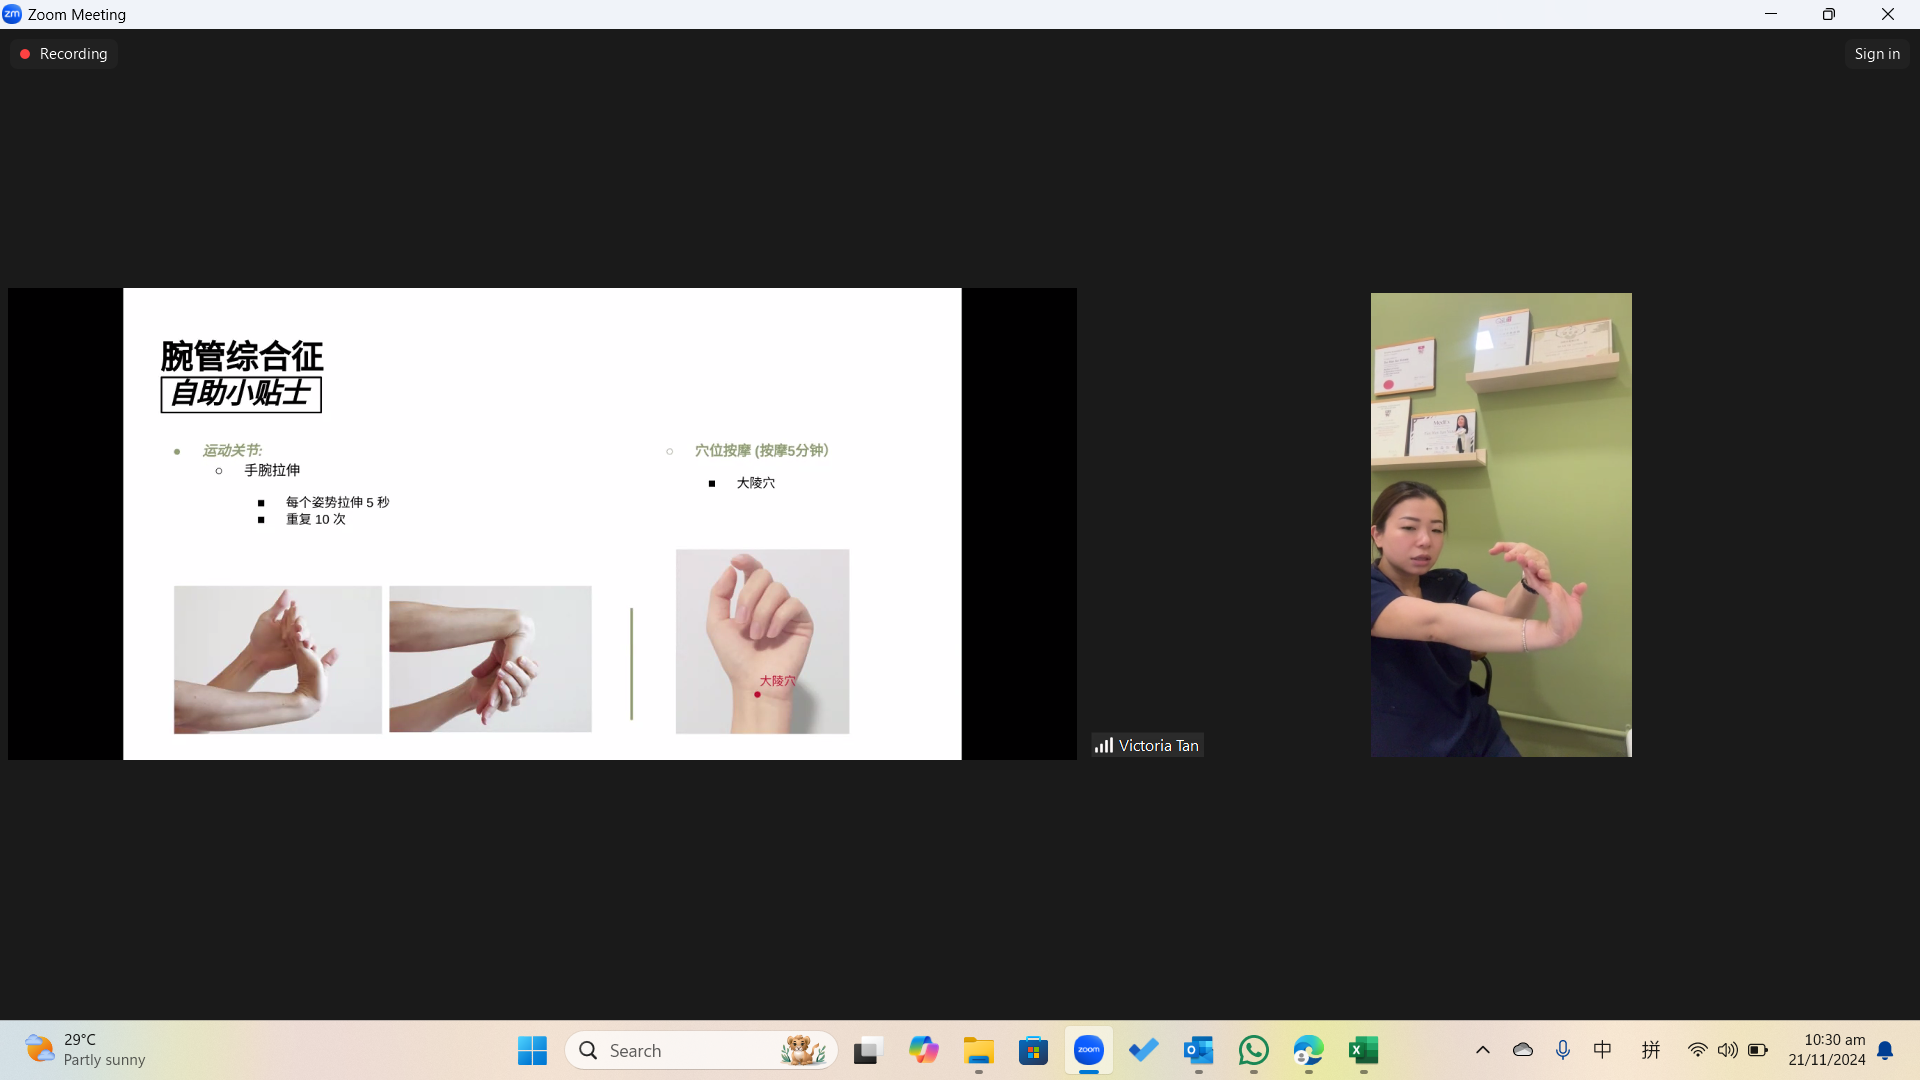Open the volume control in tray
This screenshot has height=1080, width=1920.
point(1727,1050)
